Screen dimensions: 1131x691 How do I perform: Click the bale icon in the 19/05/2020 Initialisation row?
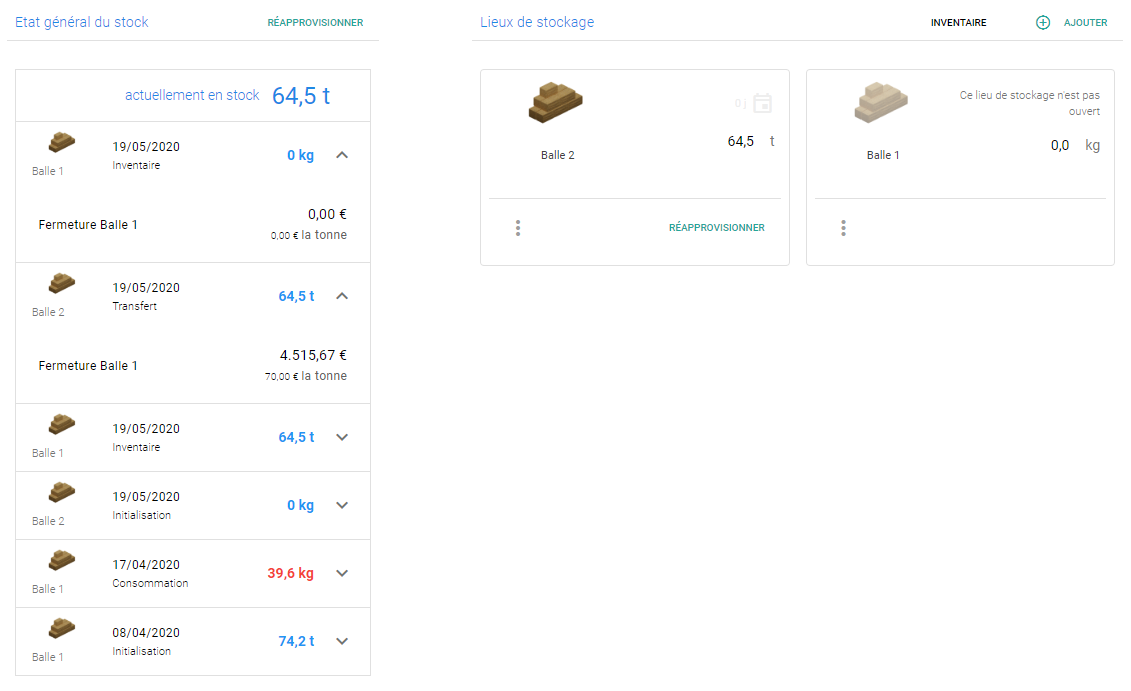61,492
